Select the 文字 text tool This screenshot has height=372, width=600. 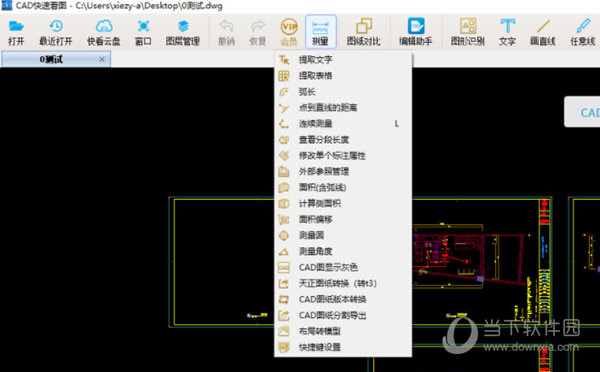pos(507,33)
